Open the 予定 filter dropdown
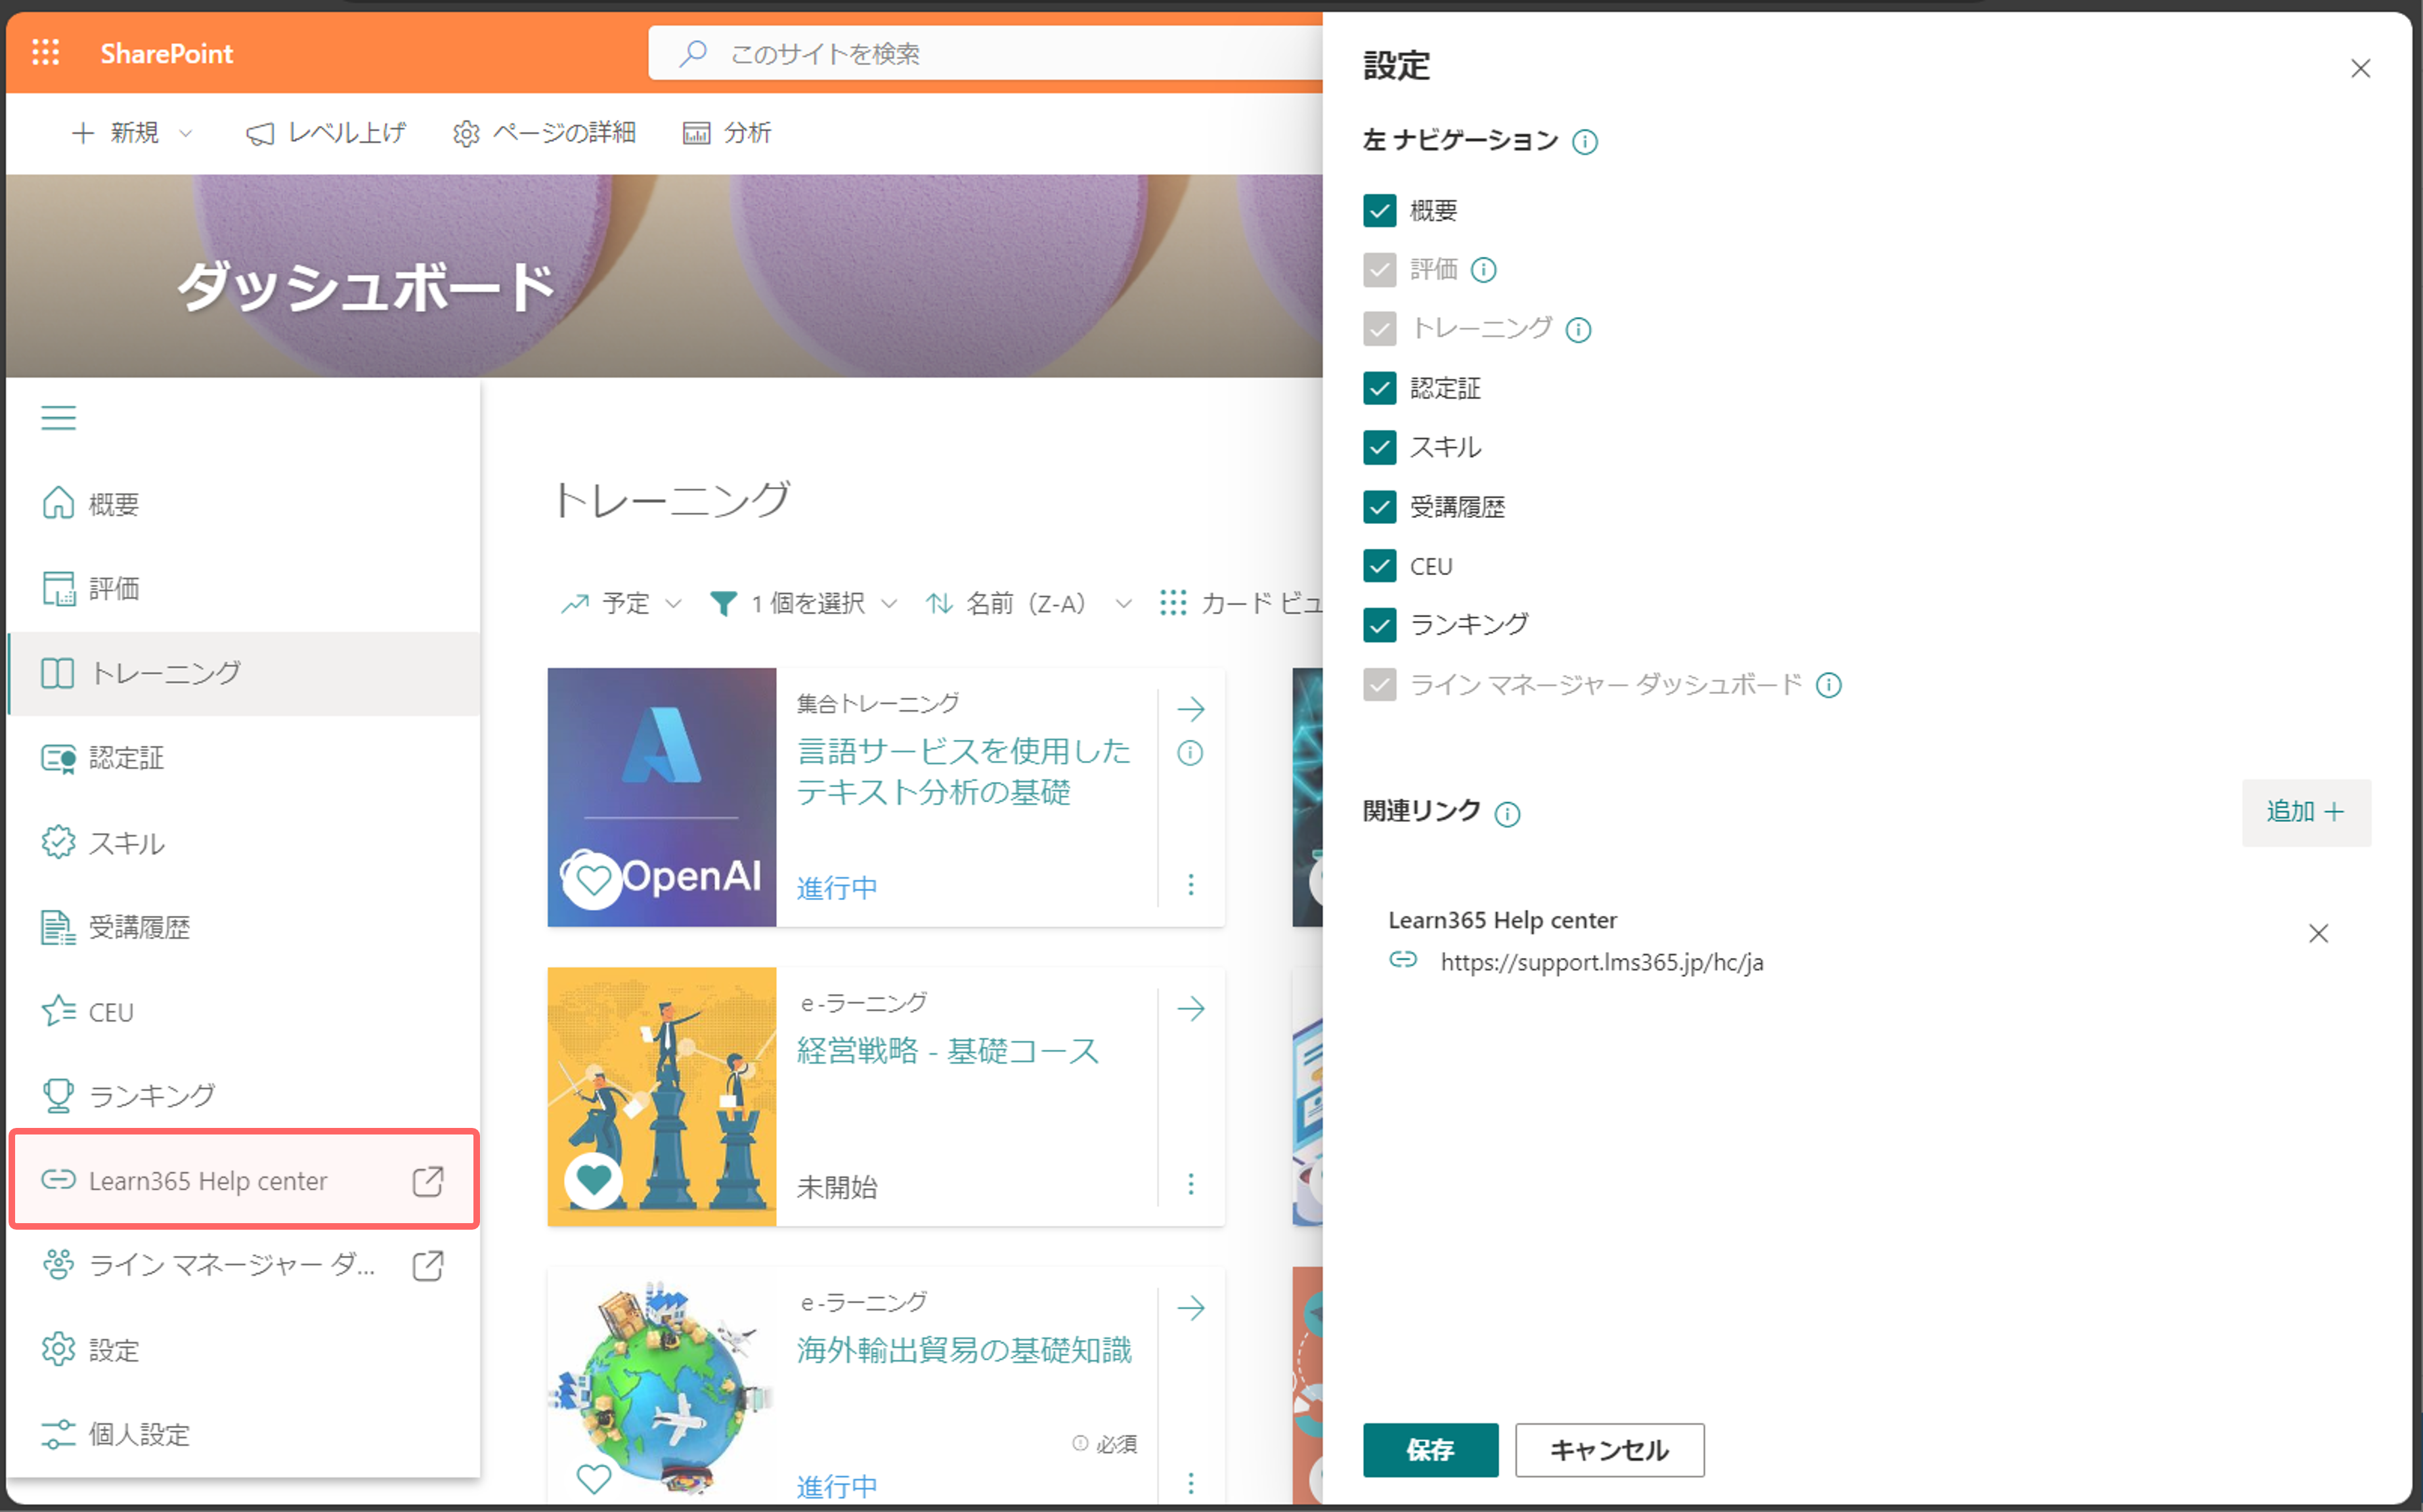This screenshot has width=2423, height=1512. click(621, 603)
